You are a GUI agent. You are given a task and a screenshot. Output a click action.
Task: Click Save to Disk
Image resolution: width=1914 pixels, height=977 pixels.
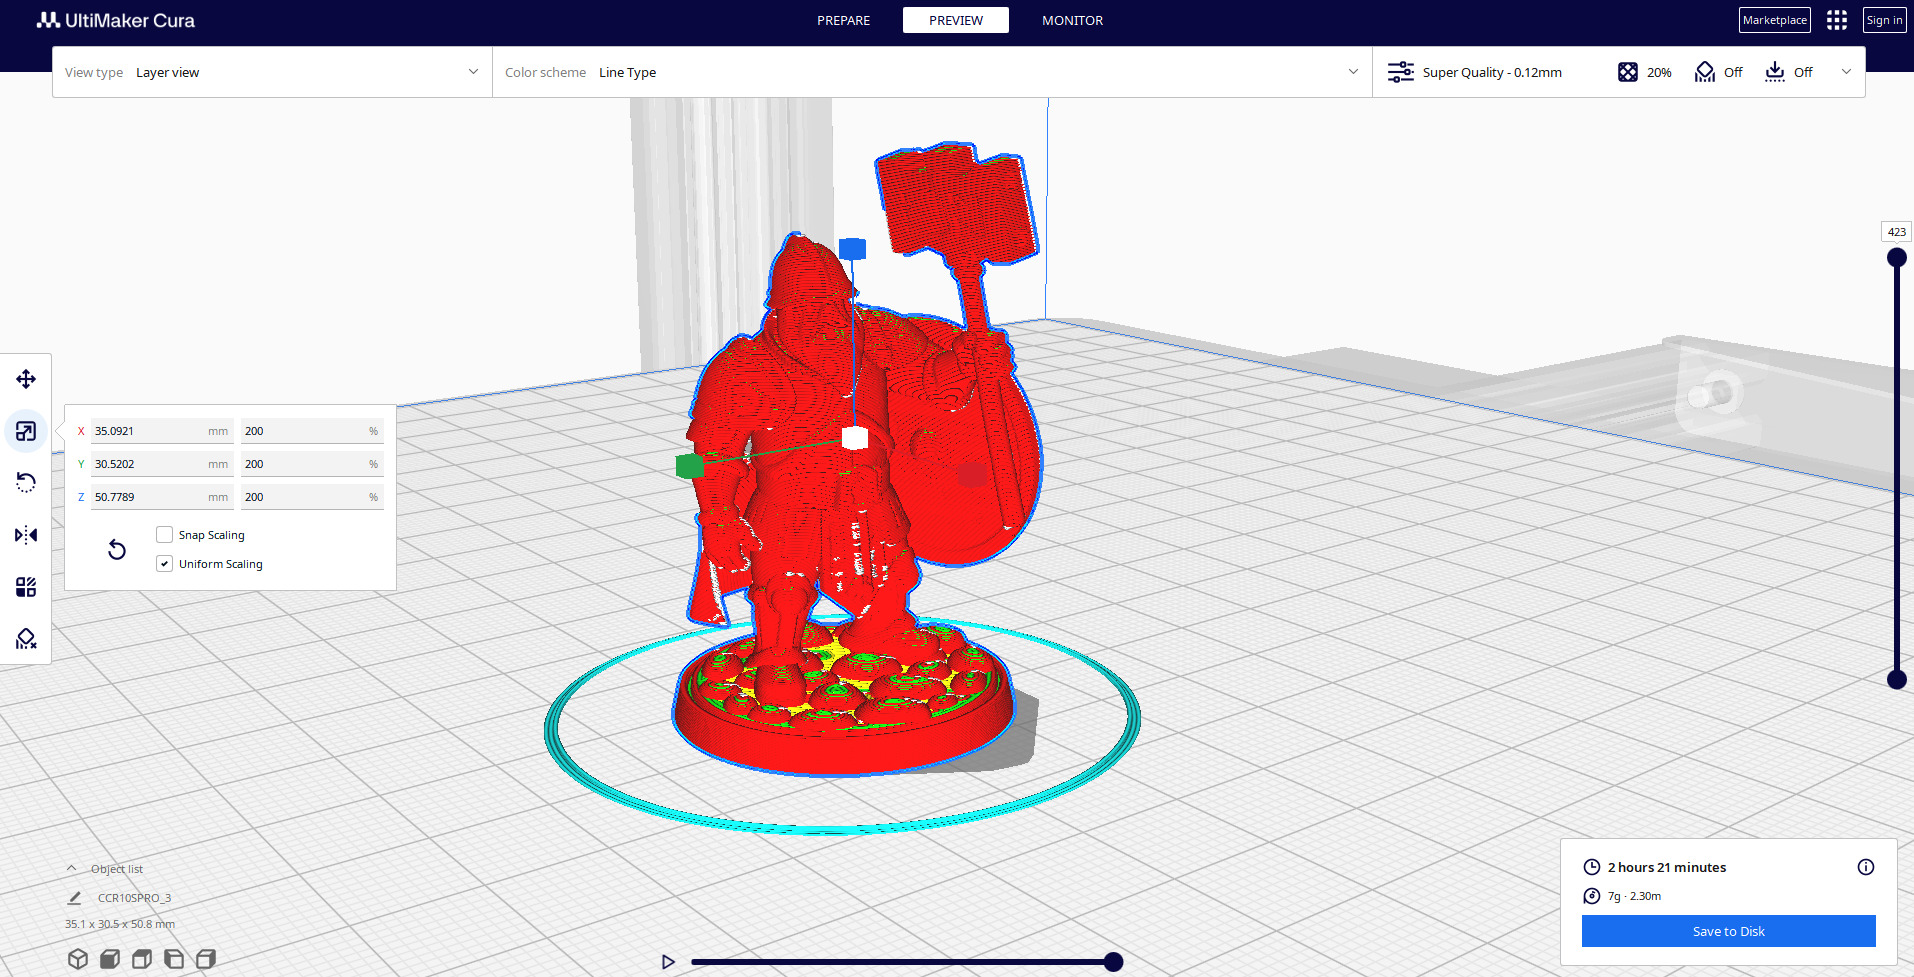[1729, 931]
